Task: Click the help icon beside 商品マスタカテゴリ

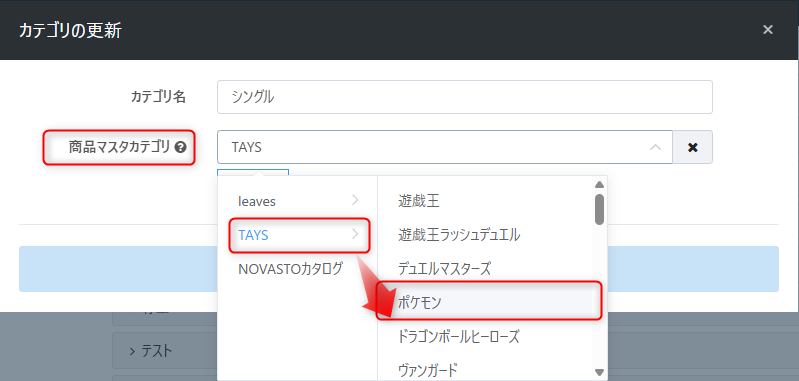Action: tap(180, 148)
